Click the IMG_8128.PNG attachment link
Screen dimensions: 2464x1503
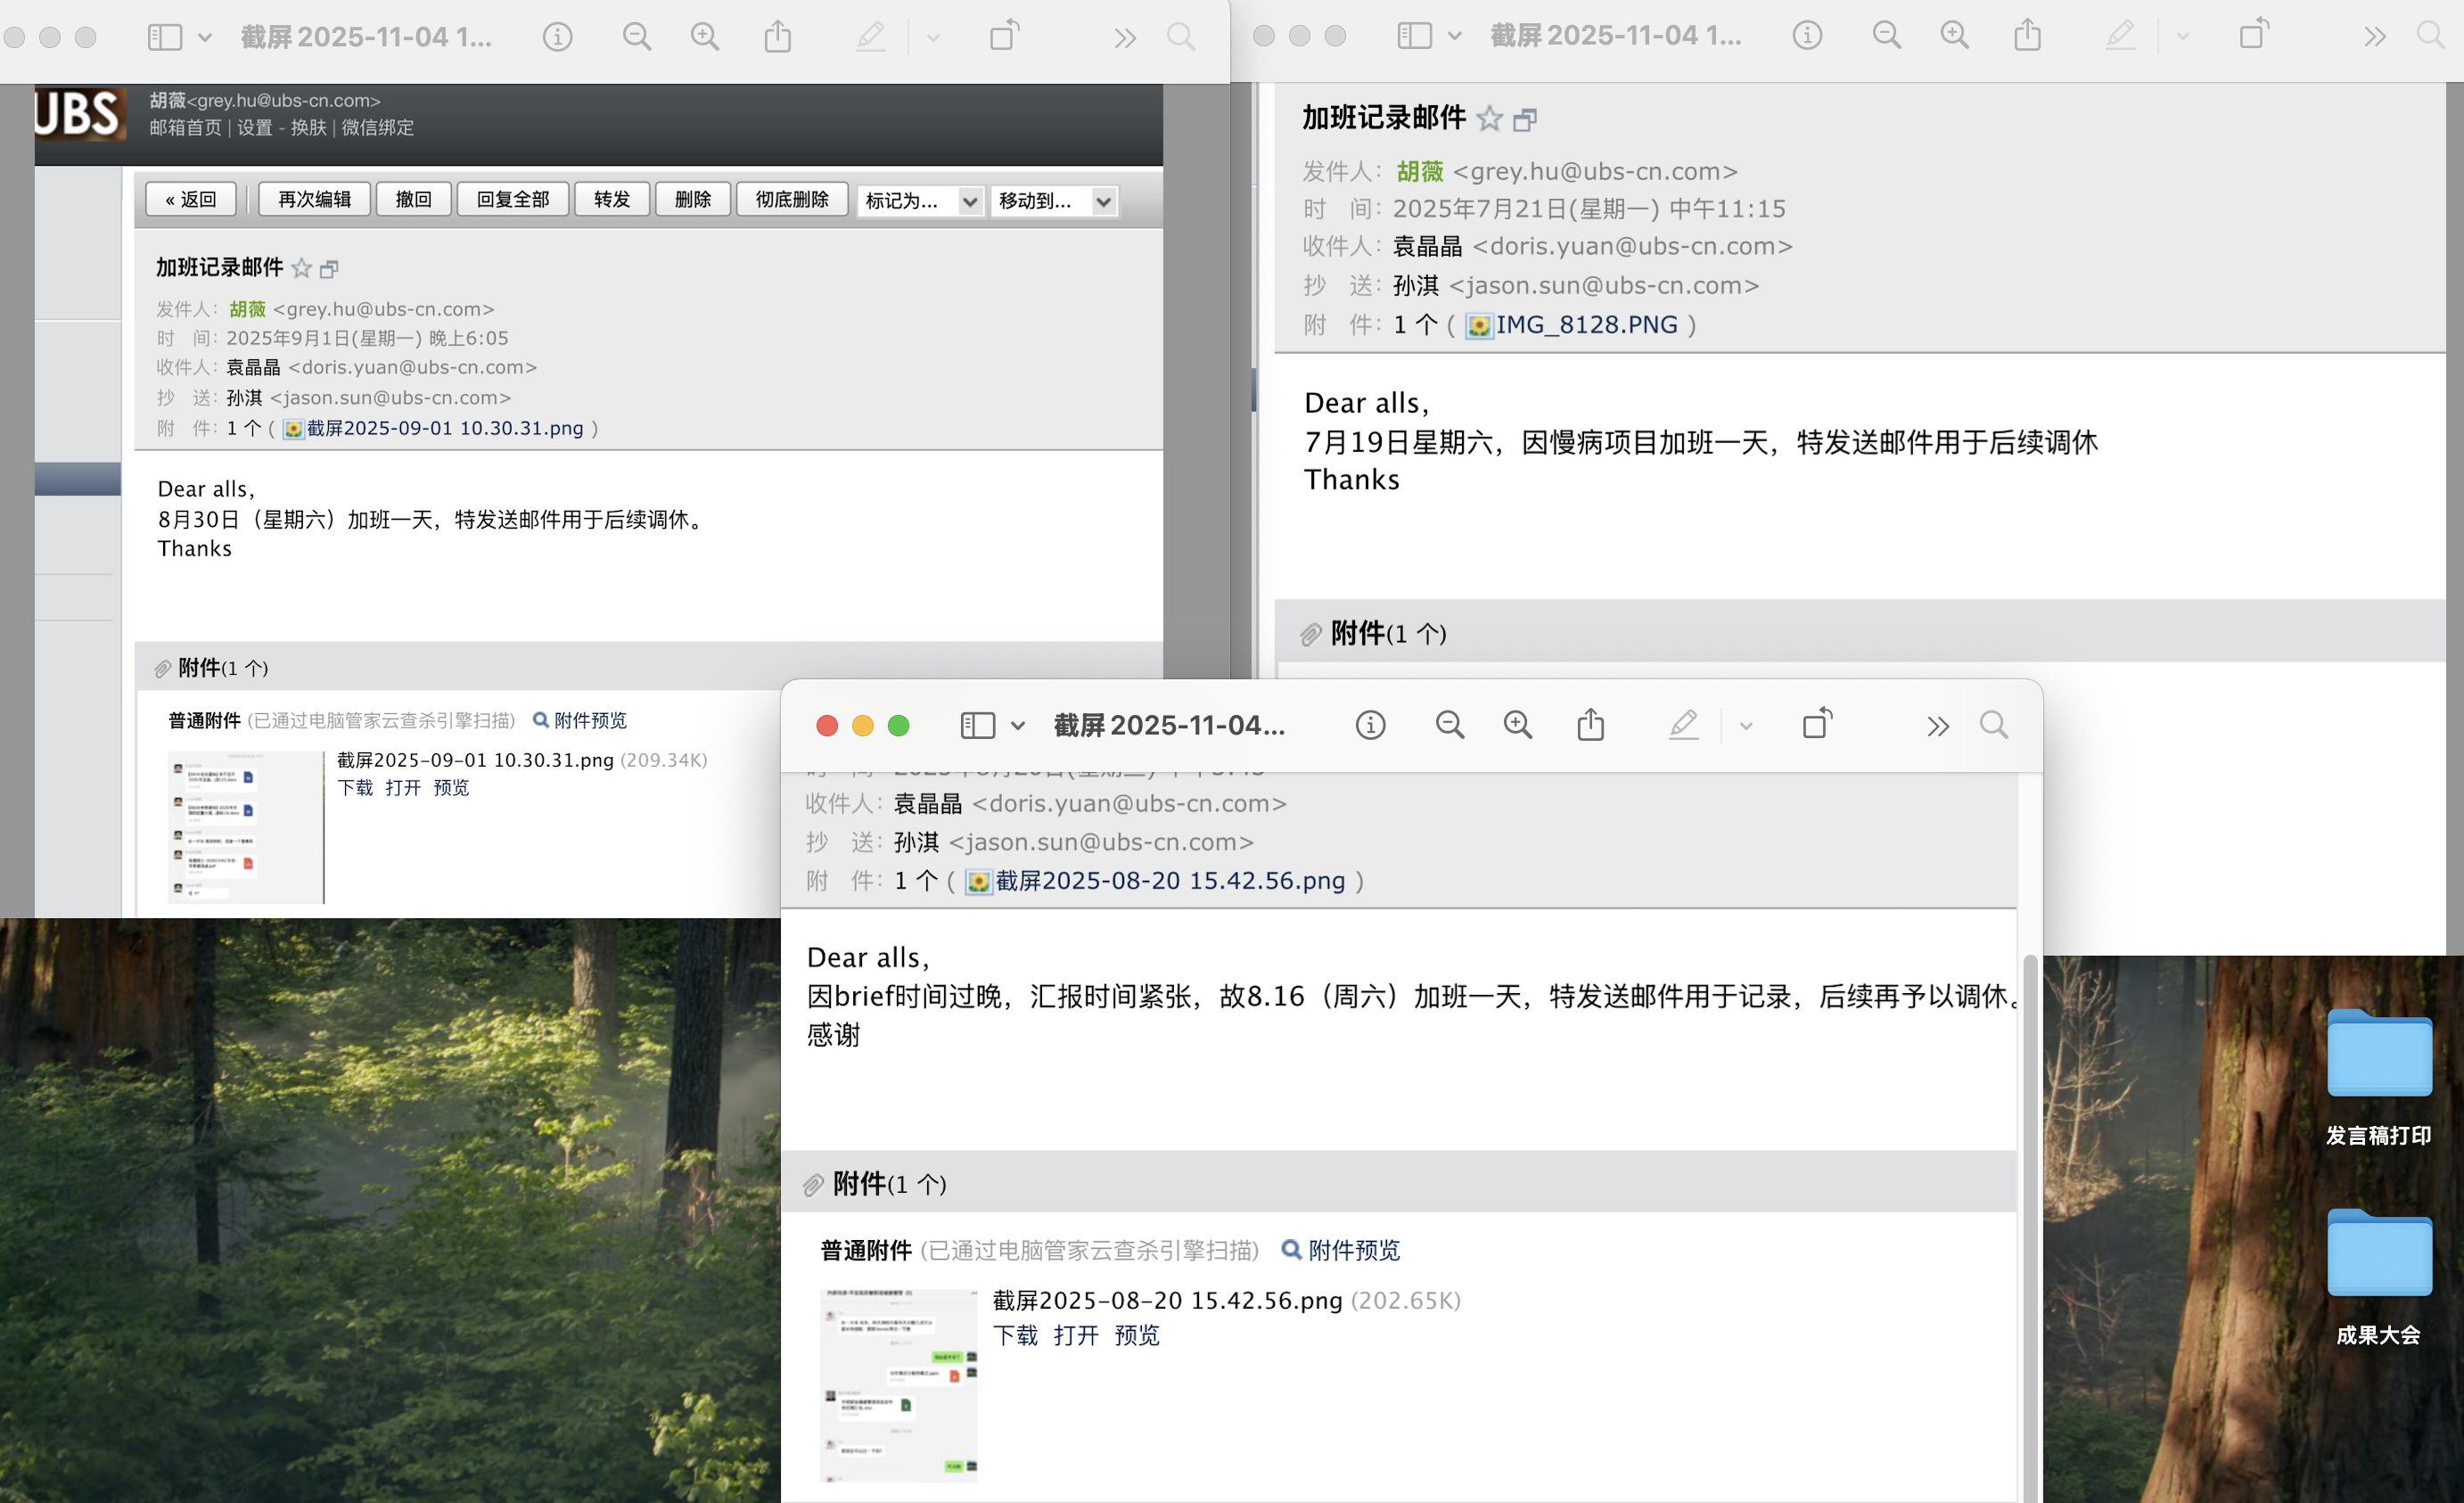click(x=1586, y=325)
